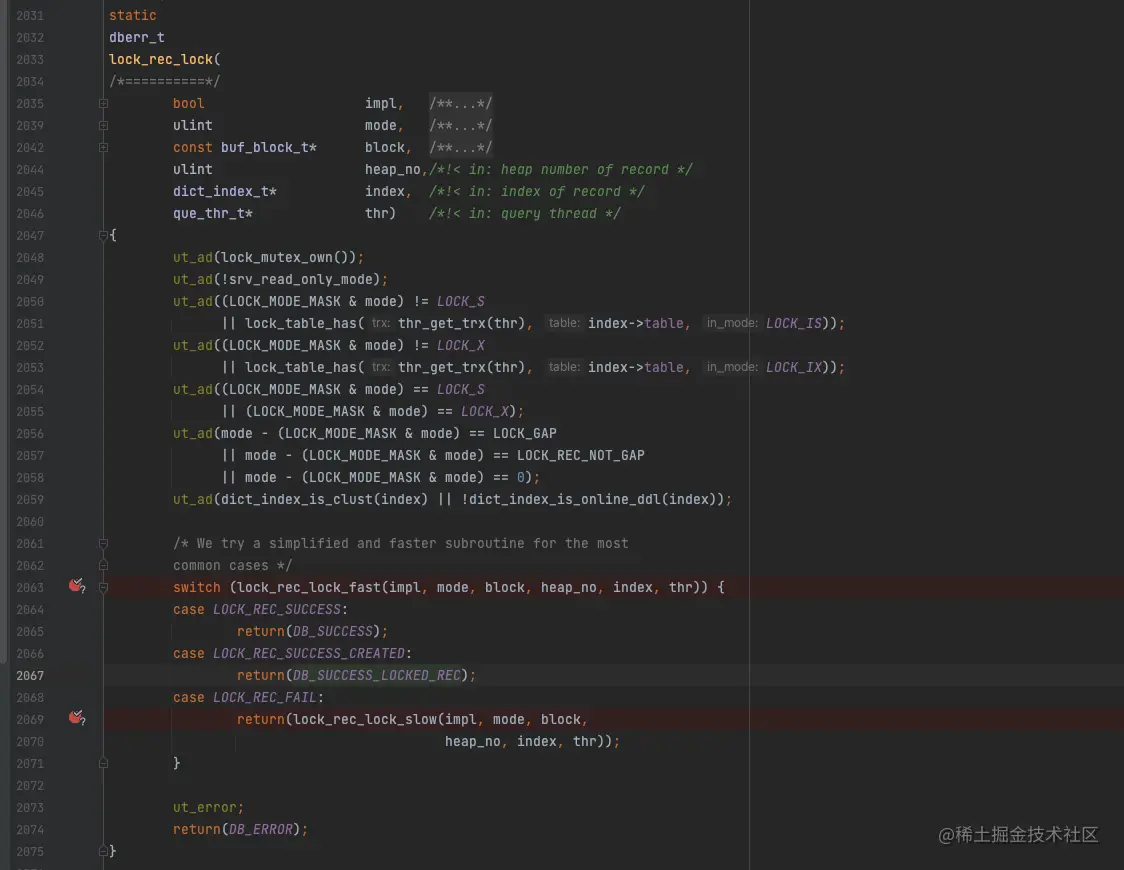The width and height of the screenshot is (1124, 870).
Task: Click lock_rec_lock_slow function call
Action: (365, 720)
